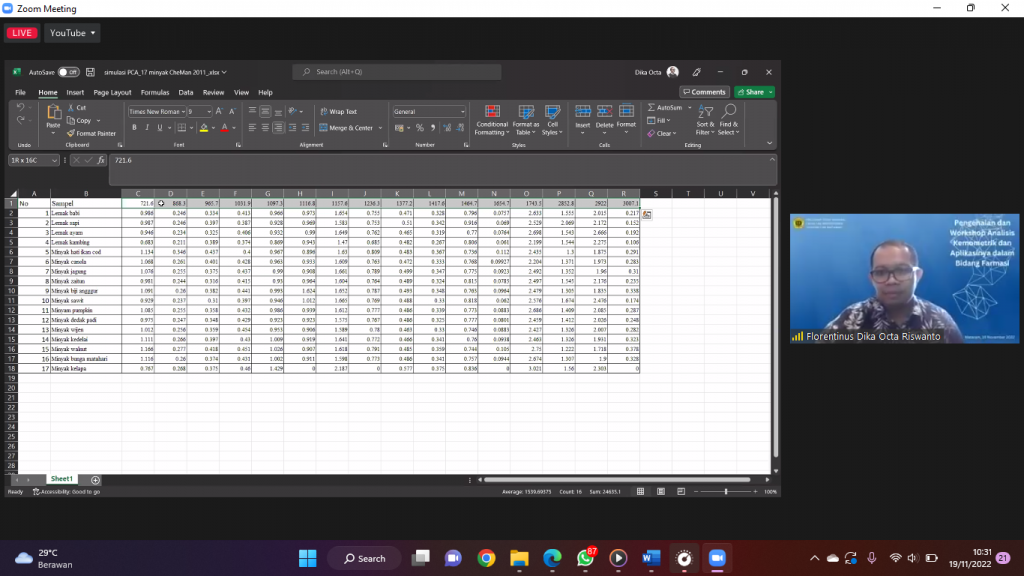Image resolution: width=1024 pixels, height=576 pixels.
Task: Apply the red Font Color swatch
Action: (x=225, y=128)
